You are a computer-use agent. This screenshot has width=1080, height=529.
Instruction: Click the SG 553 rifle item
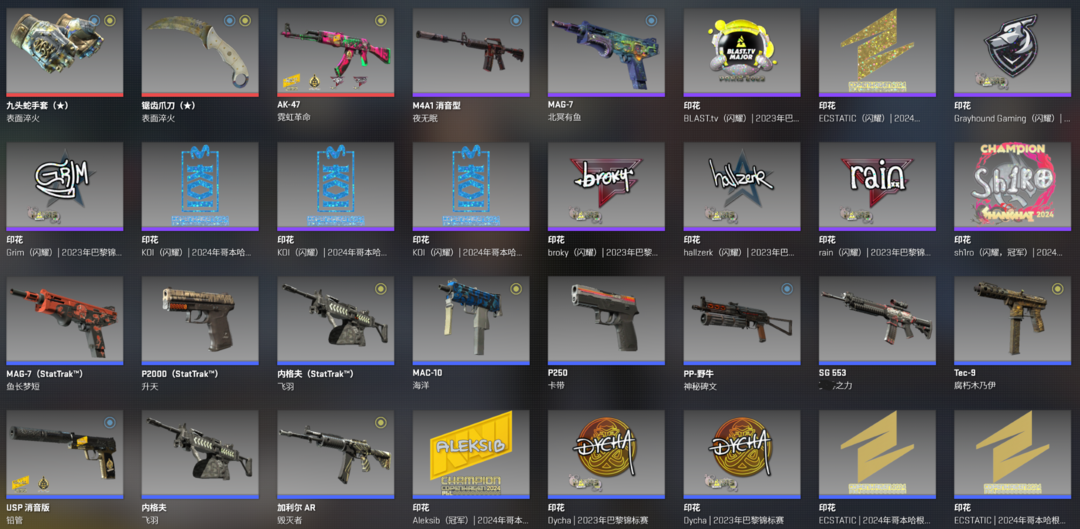coord(877,321)
